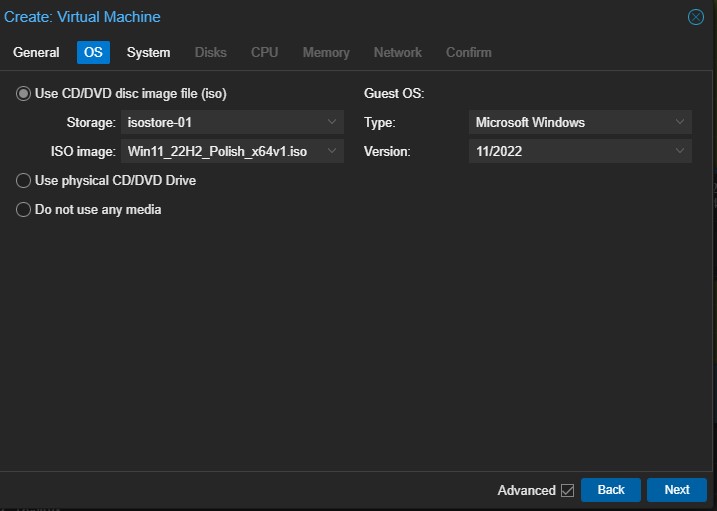The height and width of the screenshot is (511, 717).
Task: Toggle the Advanced checkbox
Action: (x=567, y=490)
